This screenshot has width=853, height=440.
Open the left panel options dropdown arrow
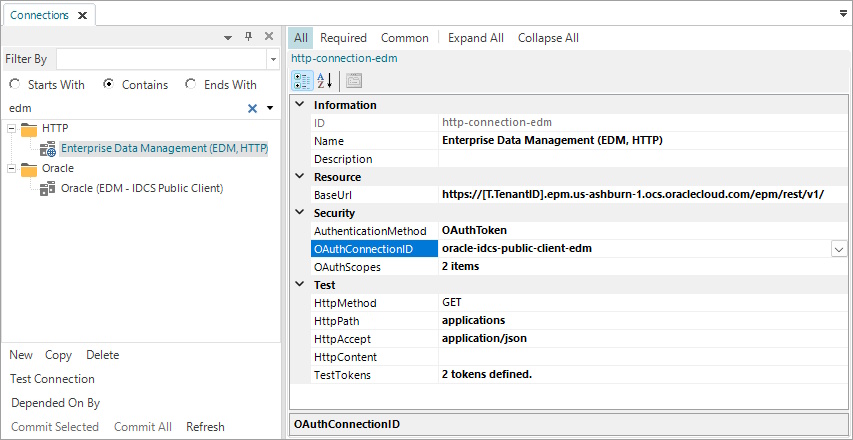point(228,38)
